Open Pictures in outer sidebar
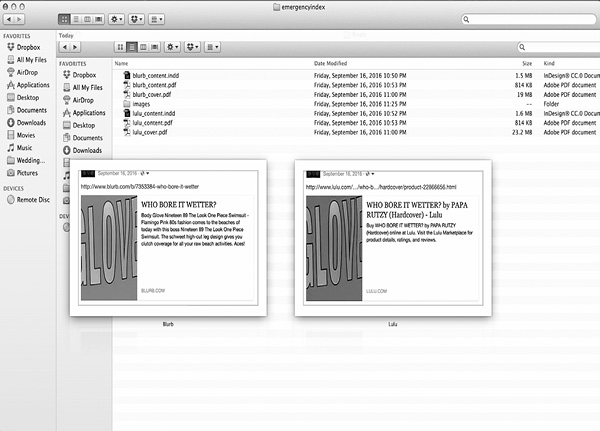The height and width of the screenshot is (431, 600). tap(23, 173)
